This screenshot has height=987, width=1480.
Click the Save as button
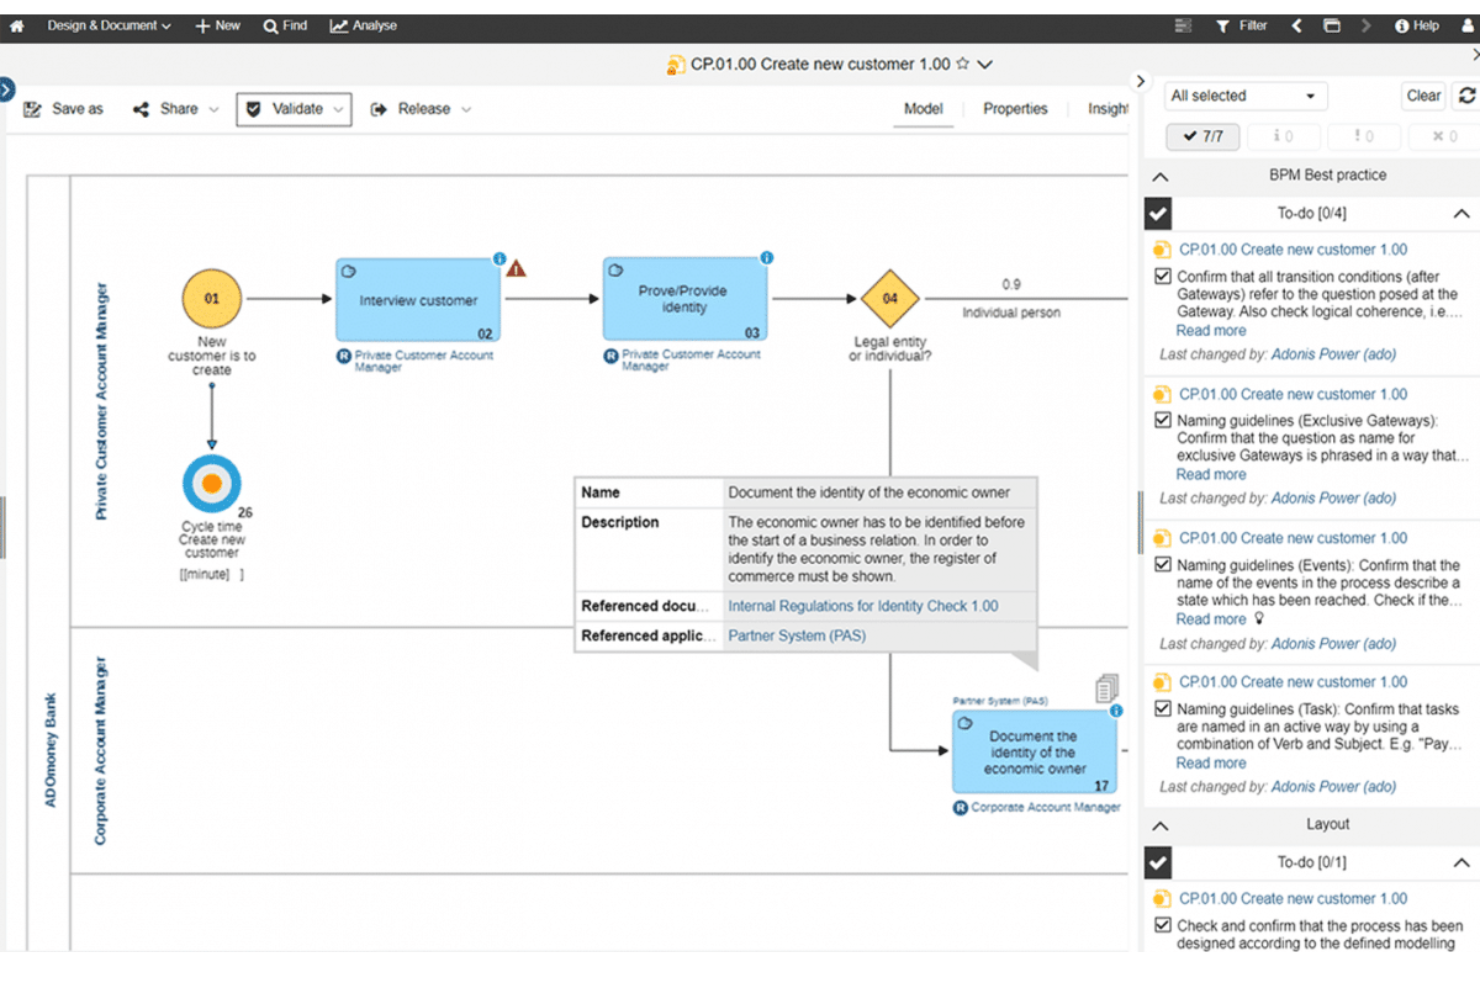[63, 109]
